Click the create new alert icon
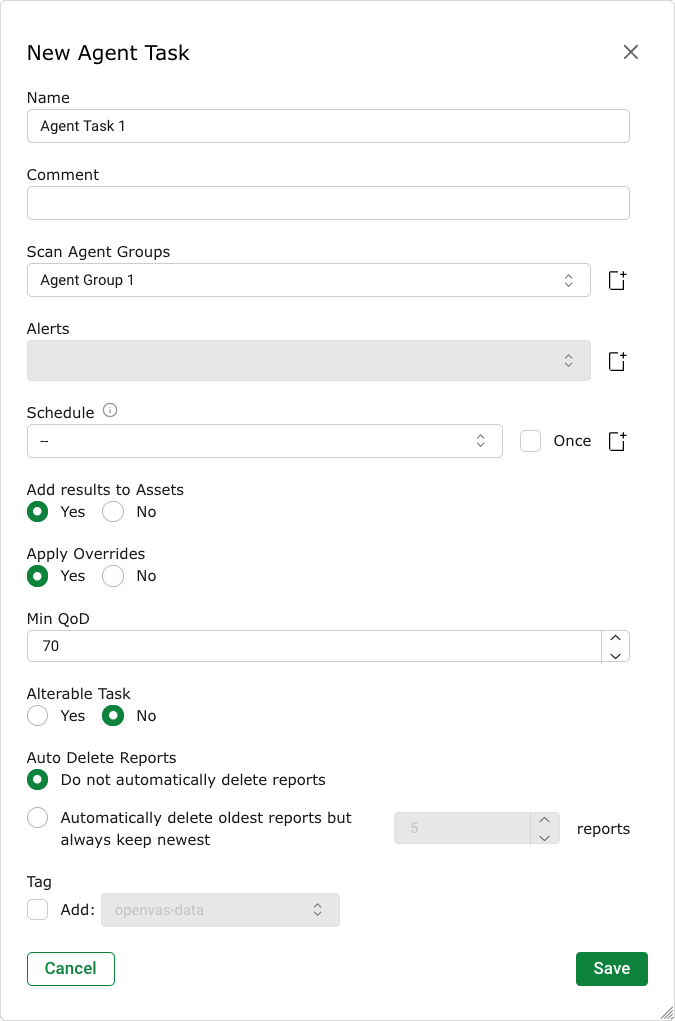This screenshot has width=675, height=1021. (617, 361)
